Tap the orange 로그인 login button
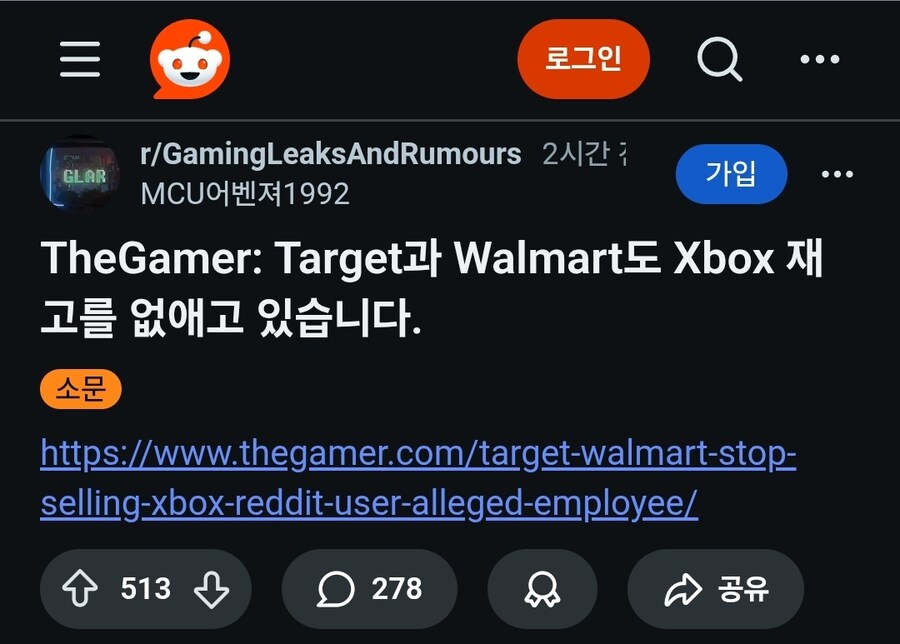The width and height of the screenshot is (900, 644). [583, 59]
